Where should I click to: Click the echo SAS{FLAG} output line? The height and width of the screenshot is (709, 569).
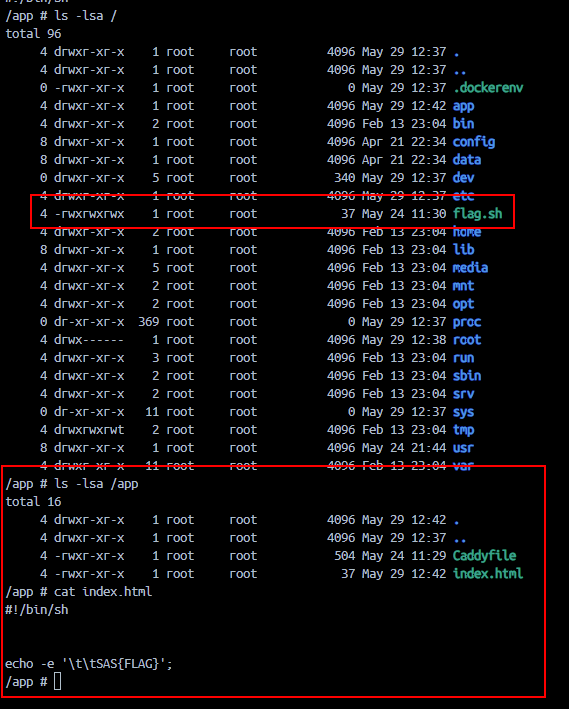[x=89, y=664]
